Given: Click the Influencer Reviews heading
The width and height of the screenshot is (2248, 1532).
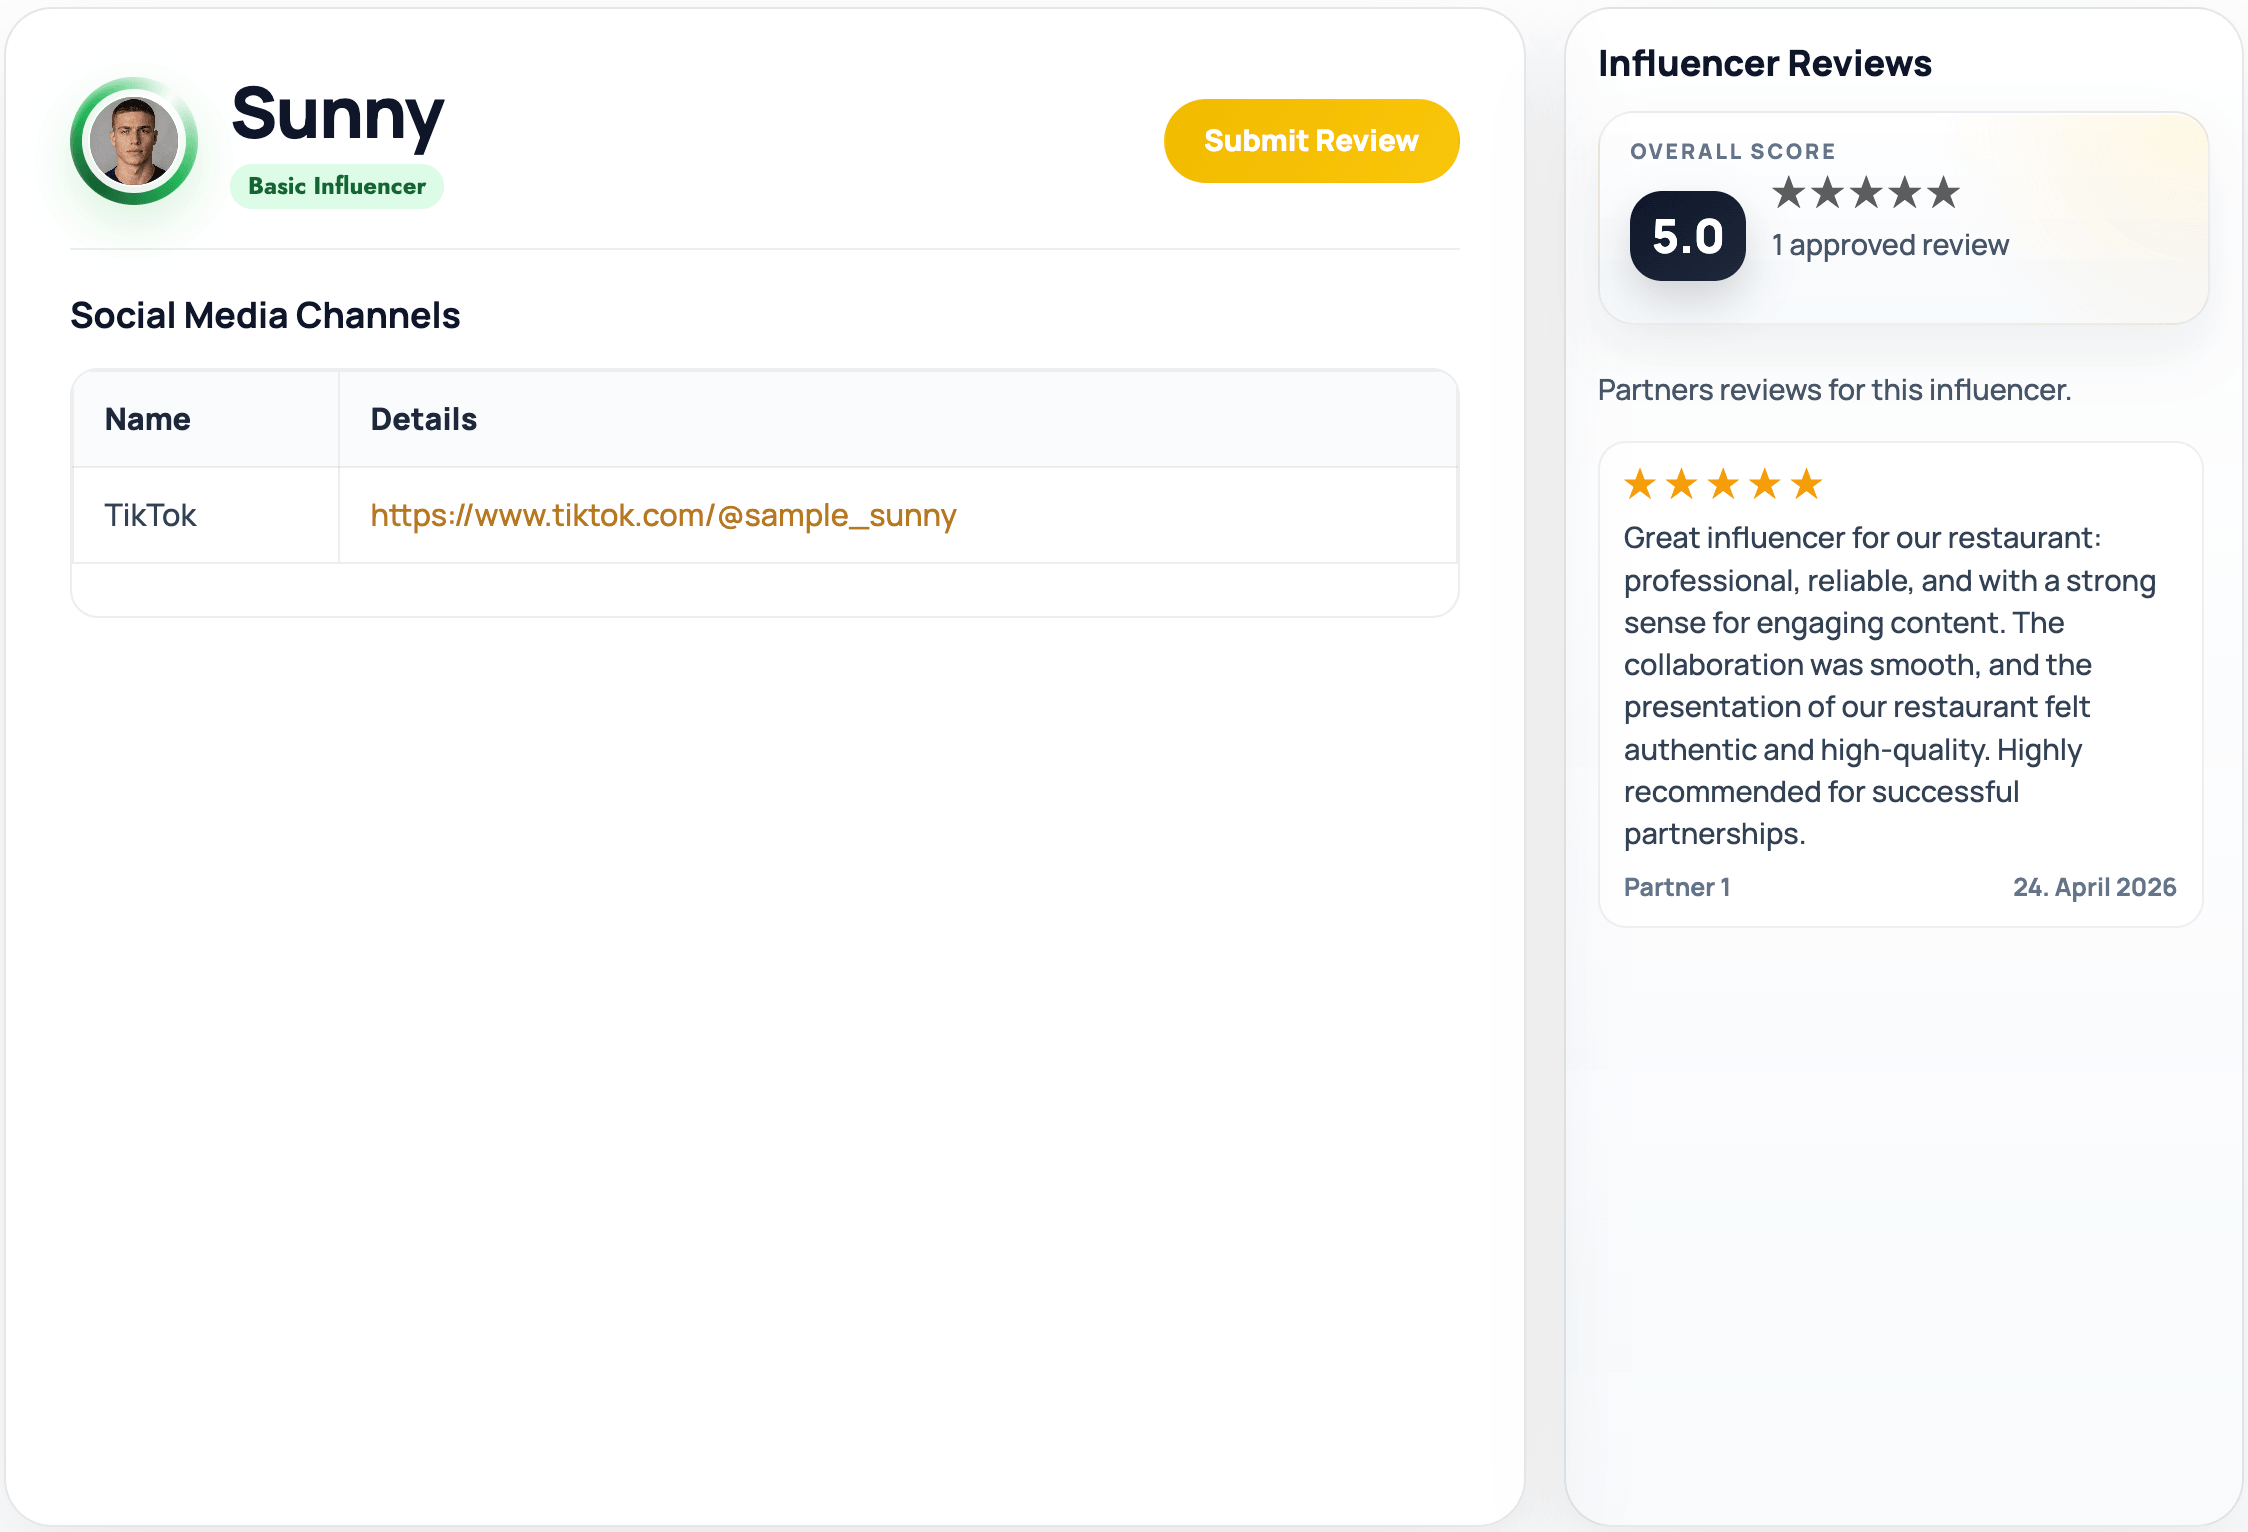Looking at the screenshot, I should 1765,63.
